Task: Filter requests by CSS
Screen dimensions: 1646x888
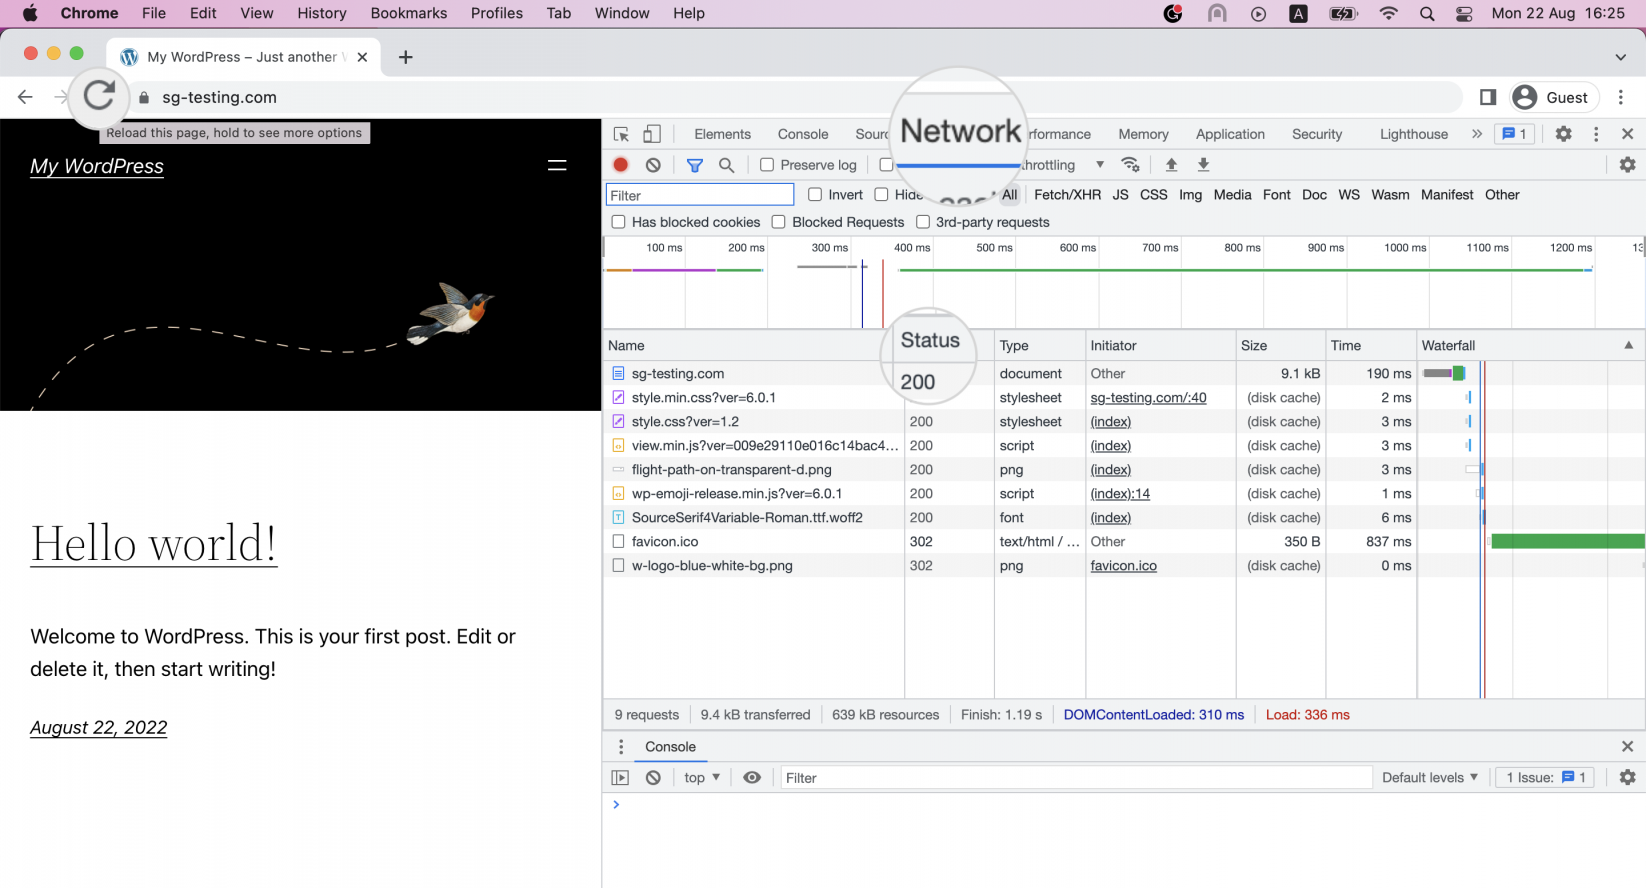Action: pos(1154,195)
